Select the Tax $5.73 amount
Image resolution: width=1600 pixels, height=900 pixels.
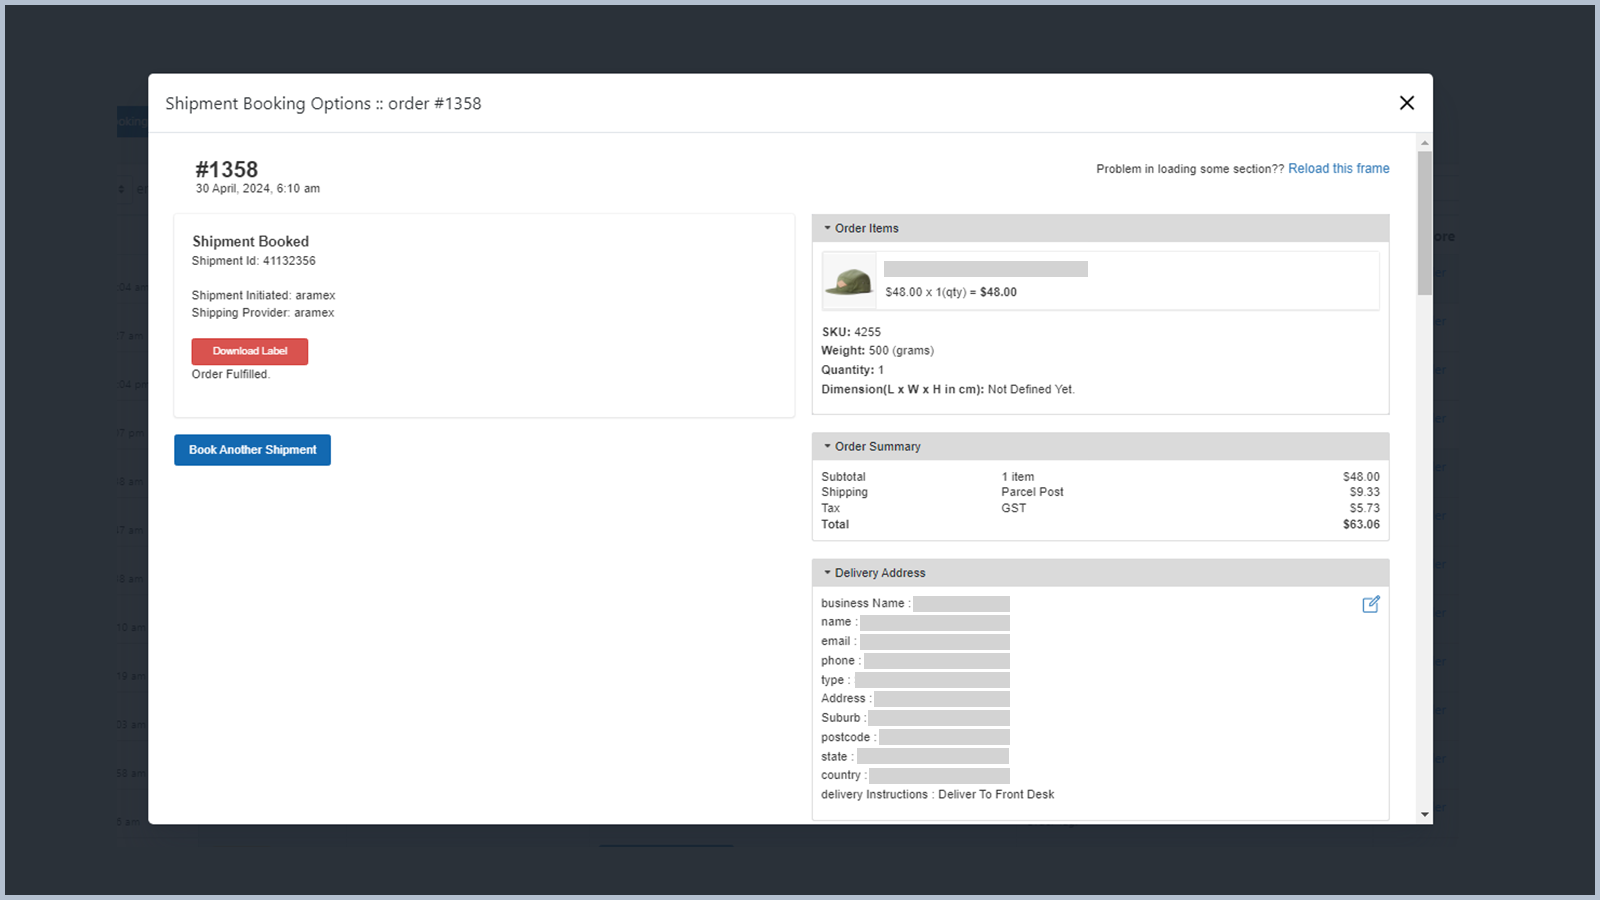(1364, 508)
